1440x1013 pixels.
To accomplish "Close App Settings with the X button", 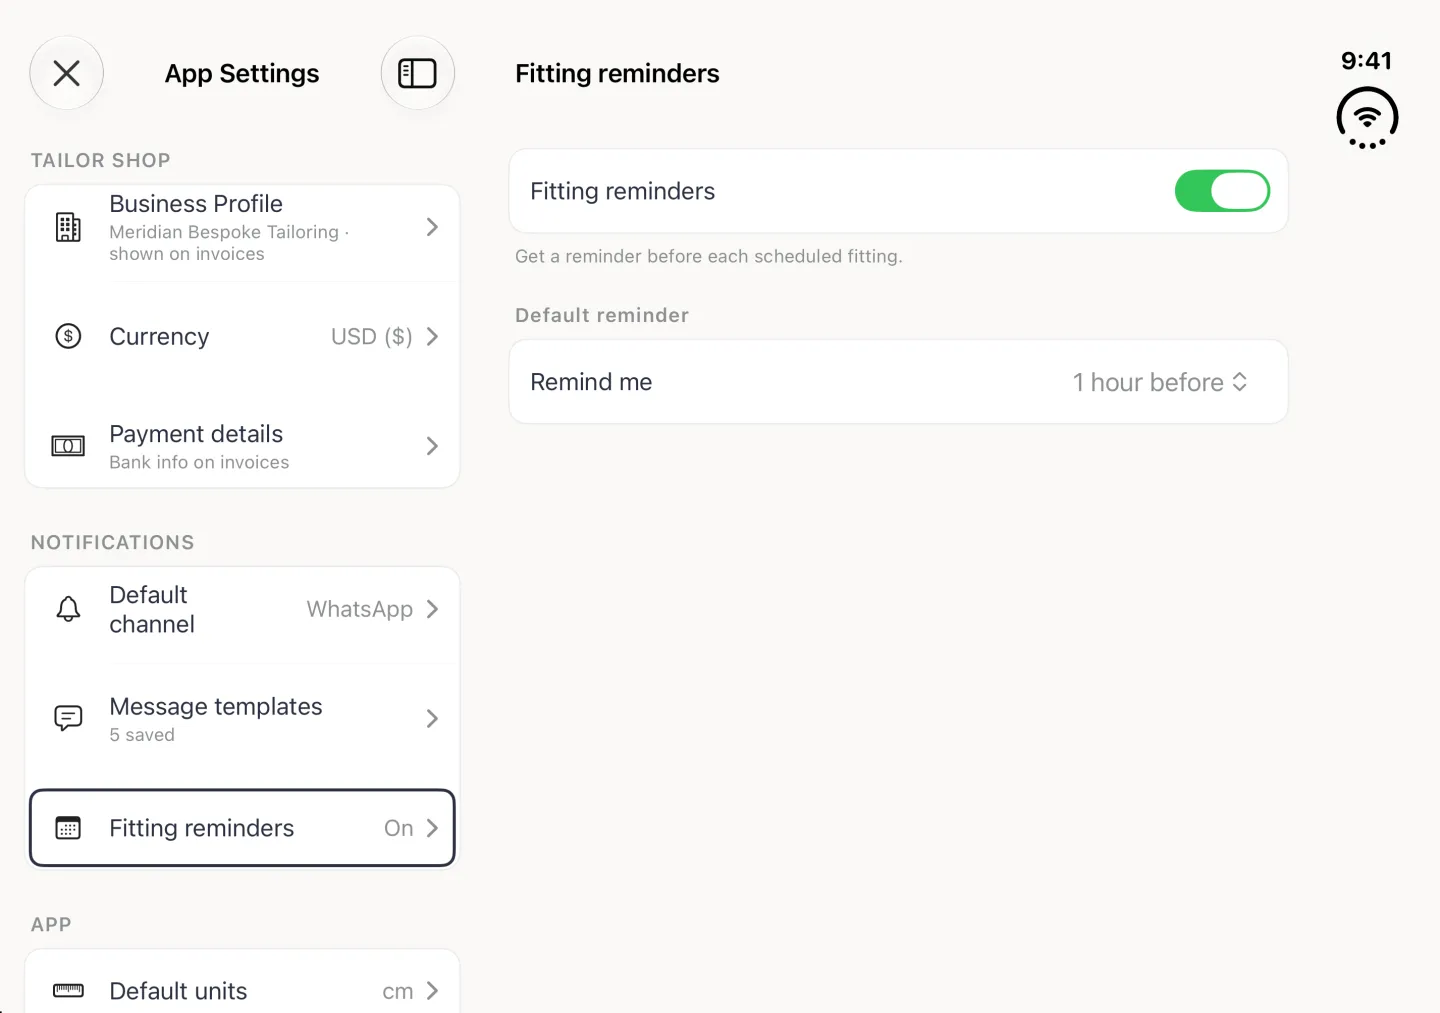I will [x=67, y=73].
